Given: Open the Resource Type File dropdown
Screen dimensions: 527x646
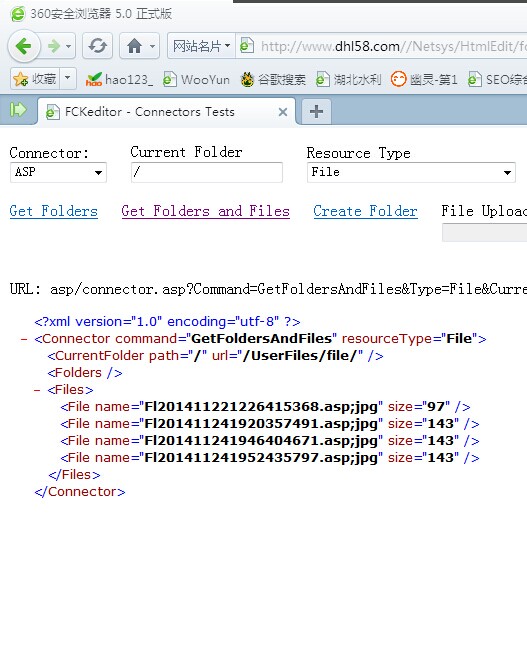Looking at the screenshot, I should [411, 172].
